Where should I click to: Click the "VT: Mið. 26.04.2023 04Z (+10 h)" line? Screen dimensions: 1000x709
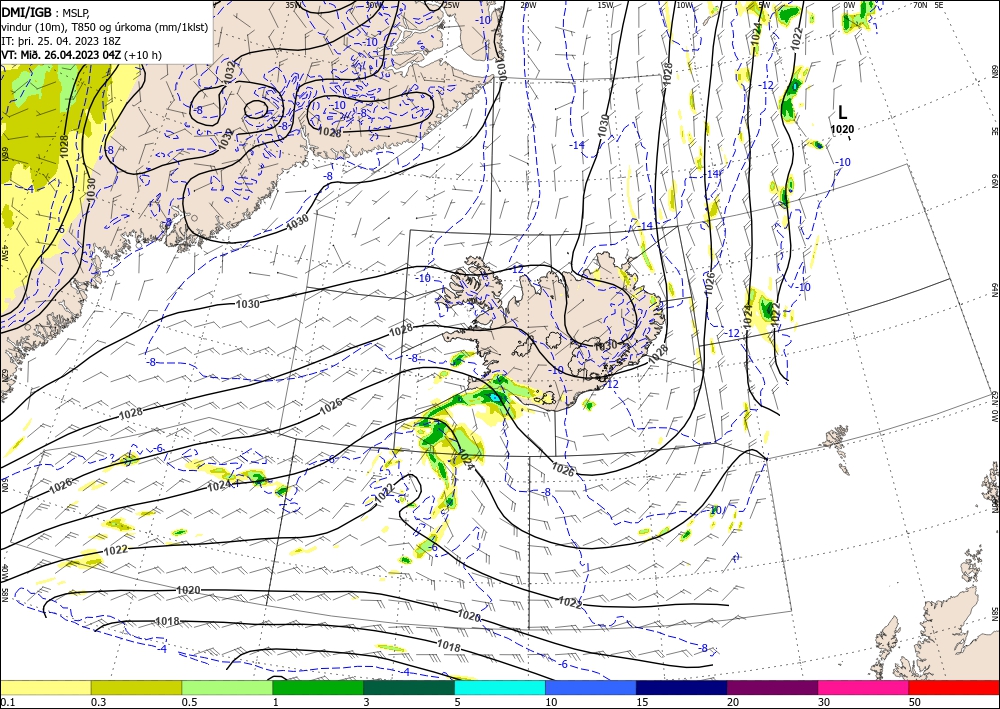click(81, 55)
